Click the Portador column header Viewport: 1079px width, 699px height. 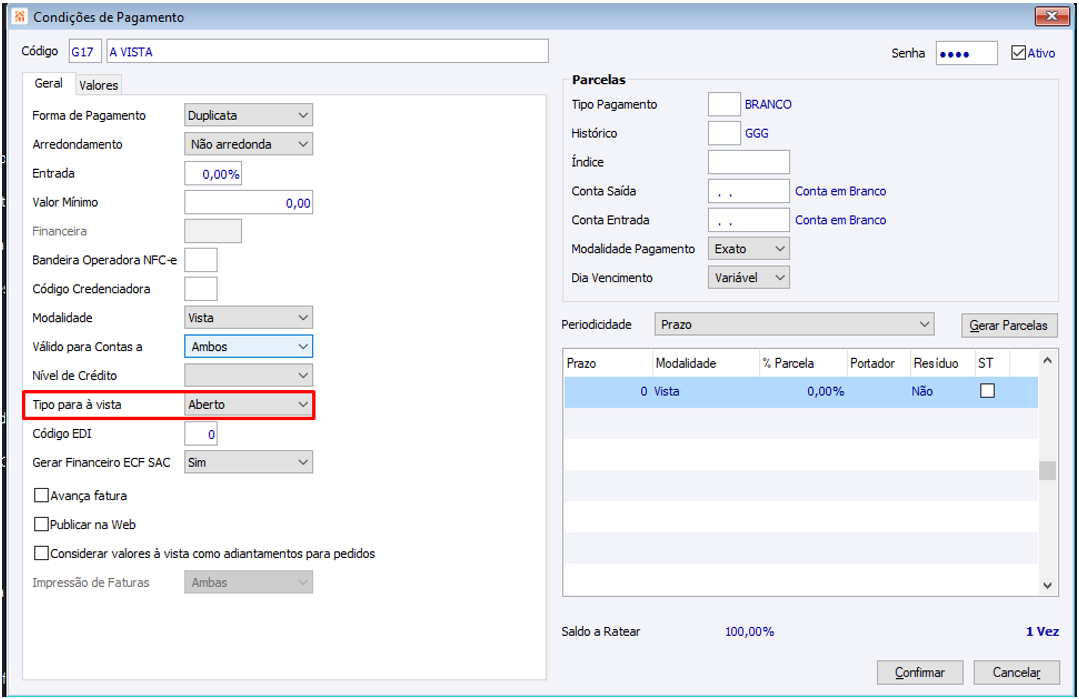pos(878,363)
